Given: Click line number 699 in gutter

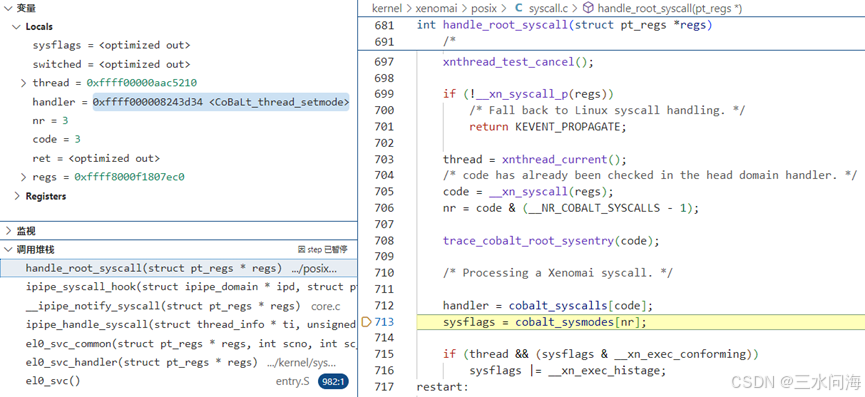Looking at the screenshot, I should click(x=384, y=94).
